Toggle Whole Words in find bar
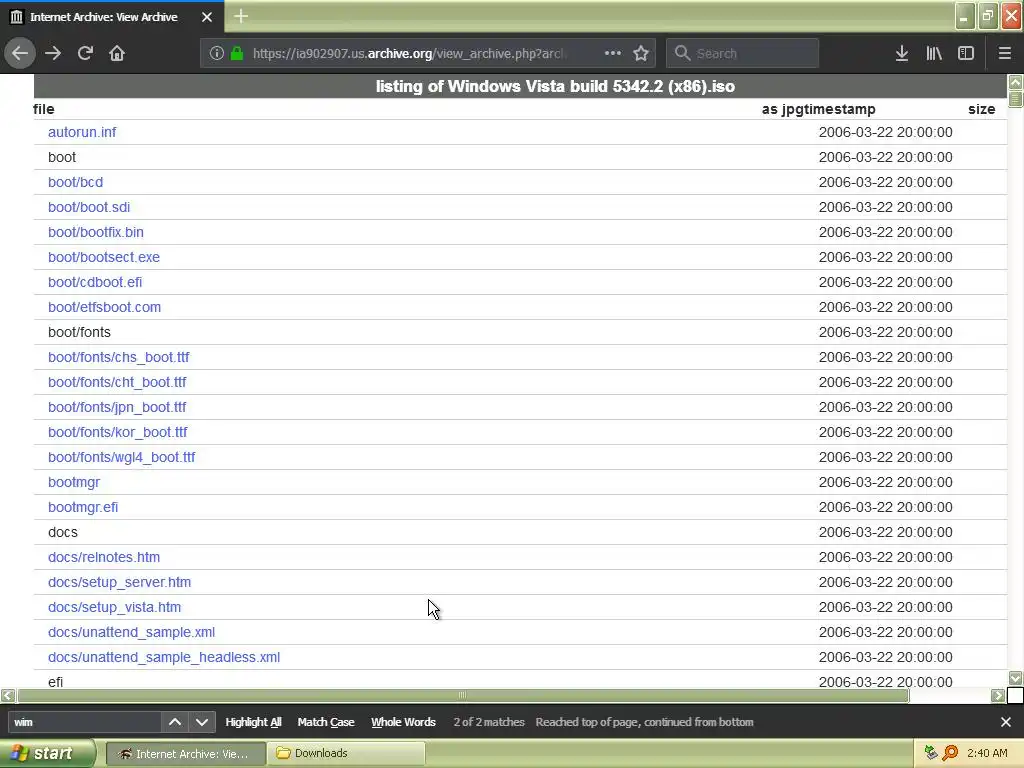1024x768 pixels. (403, 722)
